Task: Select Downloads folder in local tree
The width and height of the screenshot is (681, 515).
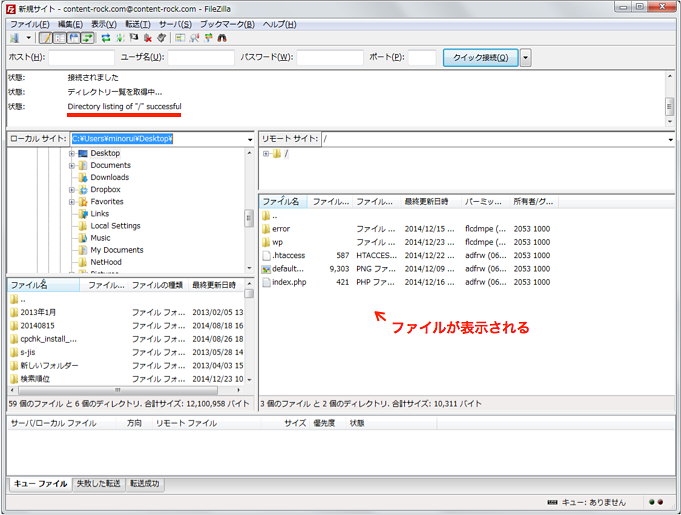Action: [x=109, y=177]
